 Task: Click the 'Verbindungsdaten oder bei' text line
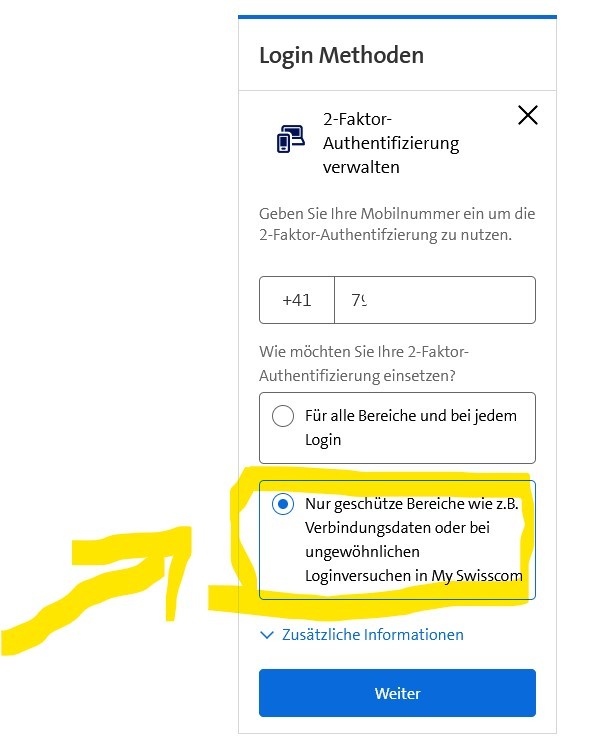(397, 528)
